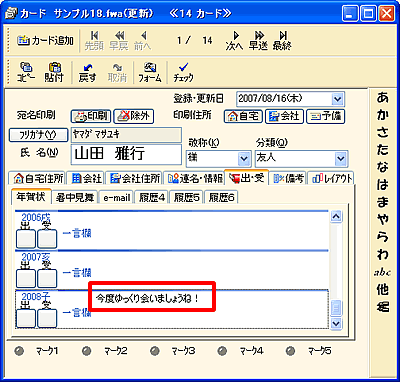Screen dimensions: 400x382
Task: Go to the previous card with 前へ
Action: (143, 41)
